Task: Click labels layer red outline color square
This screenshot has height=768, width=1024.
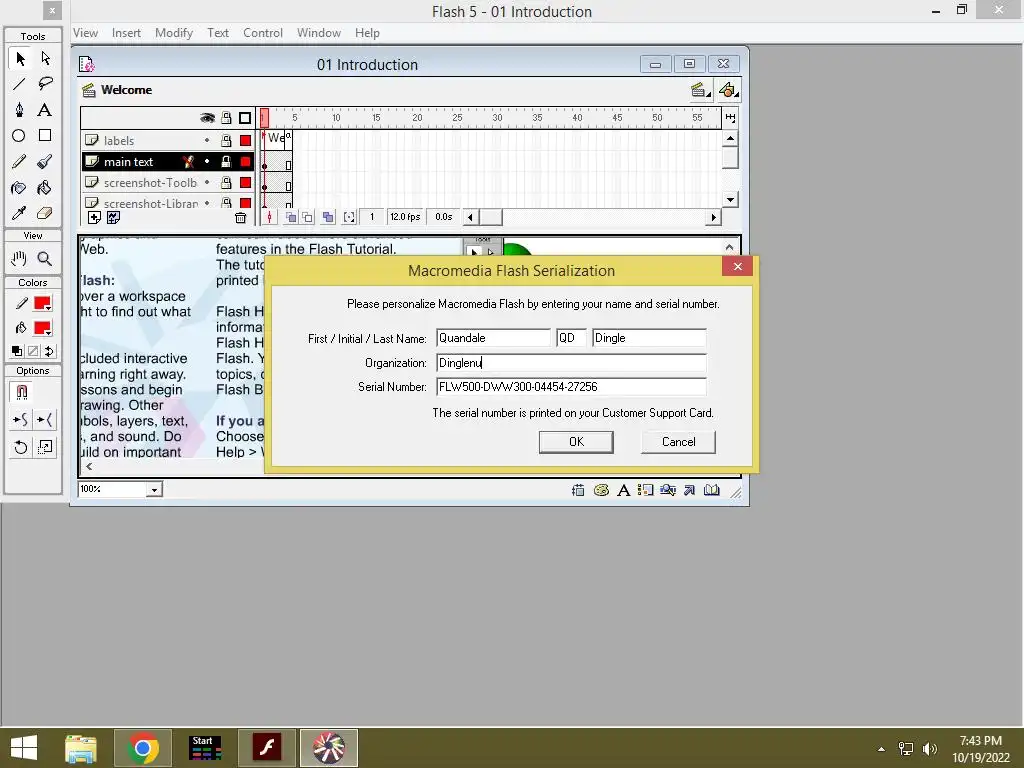Action: [x=246, y=140]
